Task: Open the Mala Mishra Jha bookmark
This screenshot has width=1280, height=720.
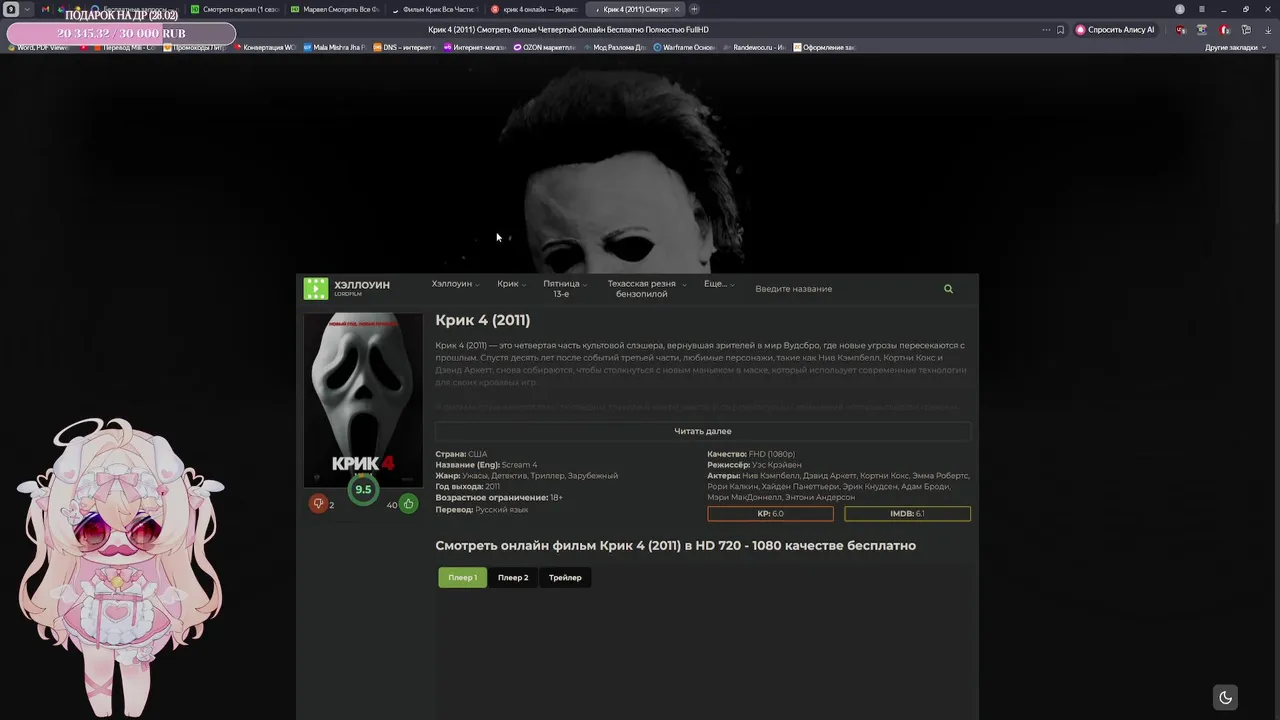Action: pos(334,47)
